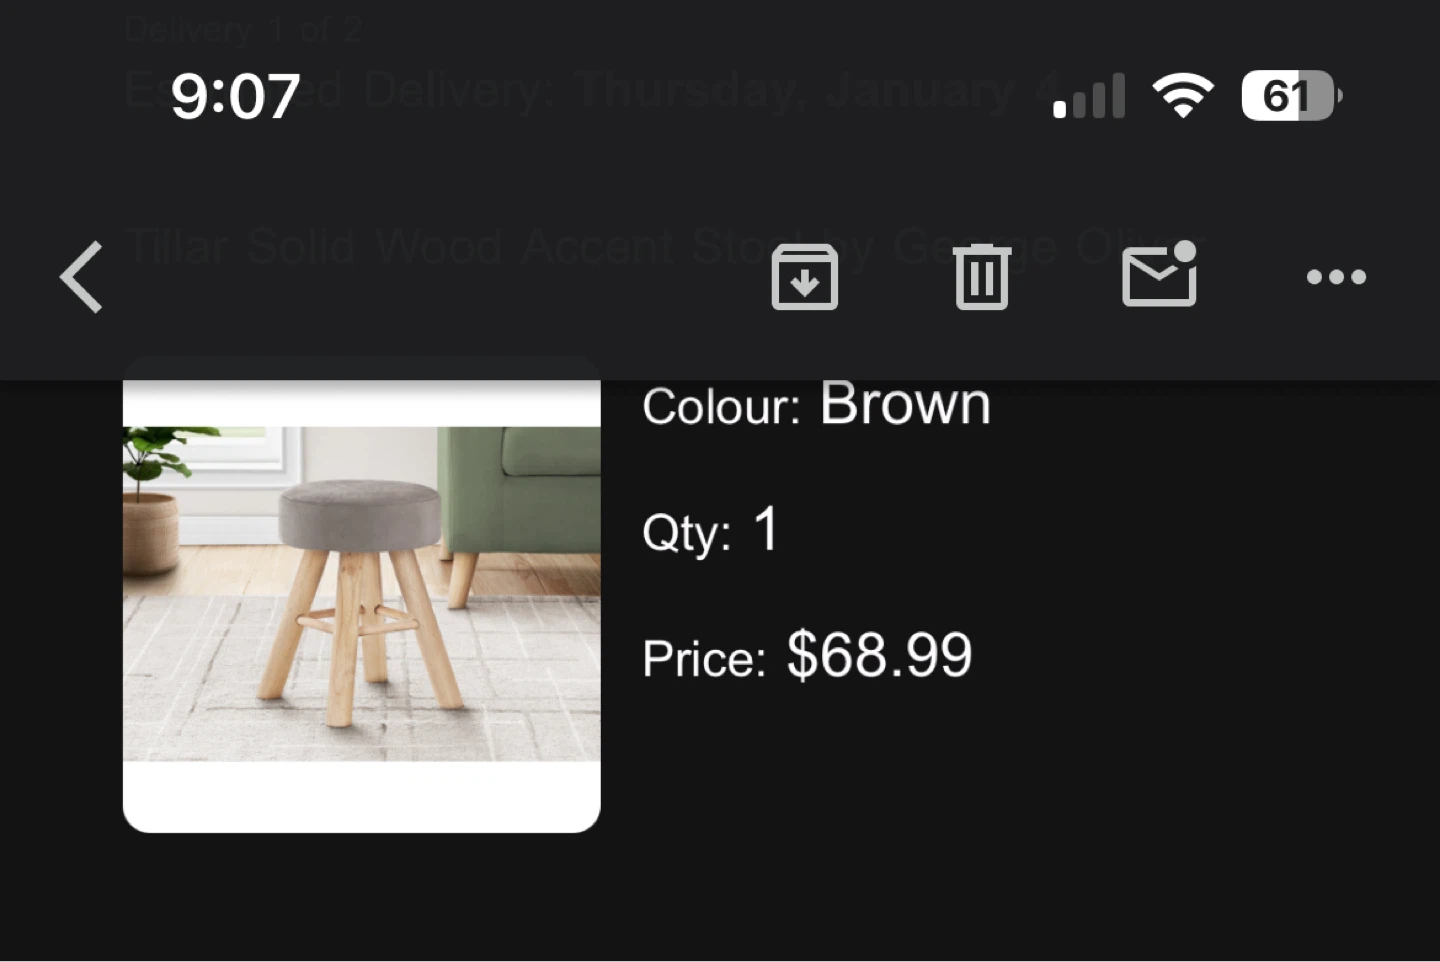This screenshot has height=962, width=1440.
Task: Click the $68.99 price
Action: (x=879, y=656)
